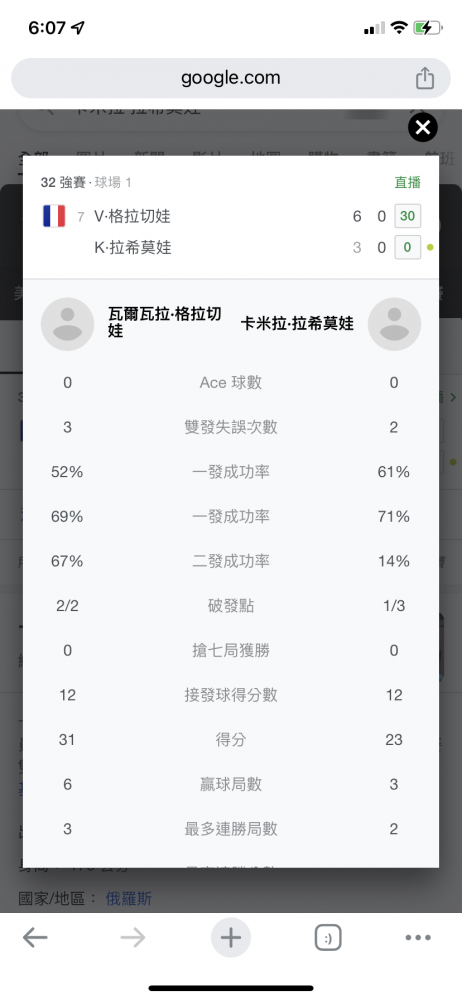462x1000 pixels.
Task: Close the match stats popup
Action: pos(422,128)
